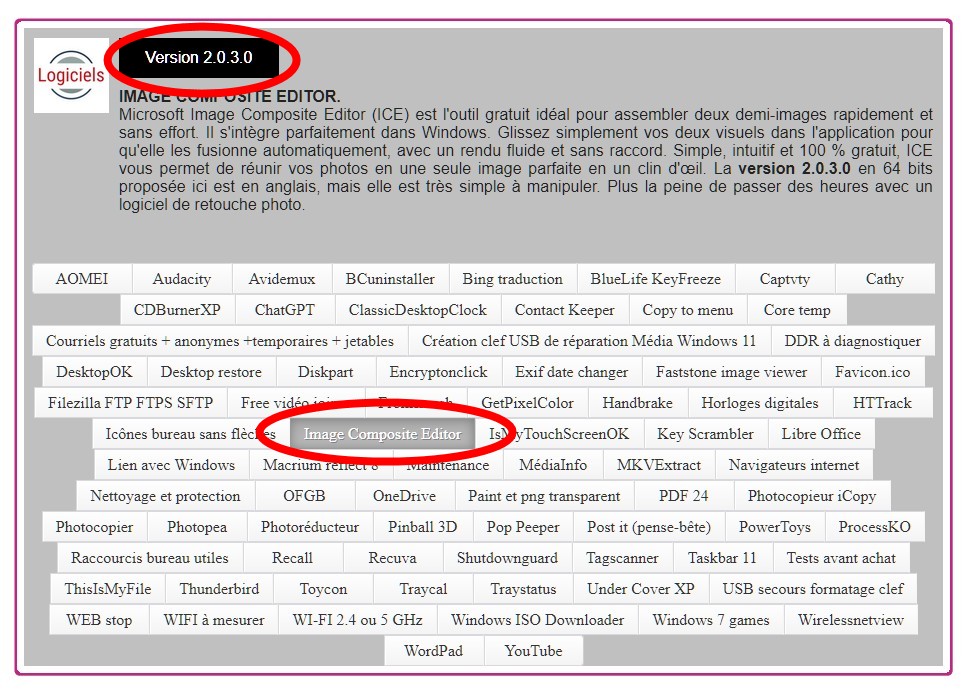971x698 pixels.
Task: Select MédiaInfo
Action: 553,465
